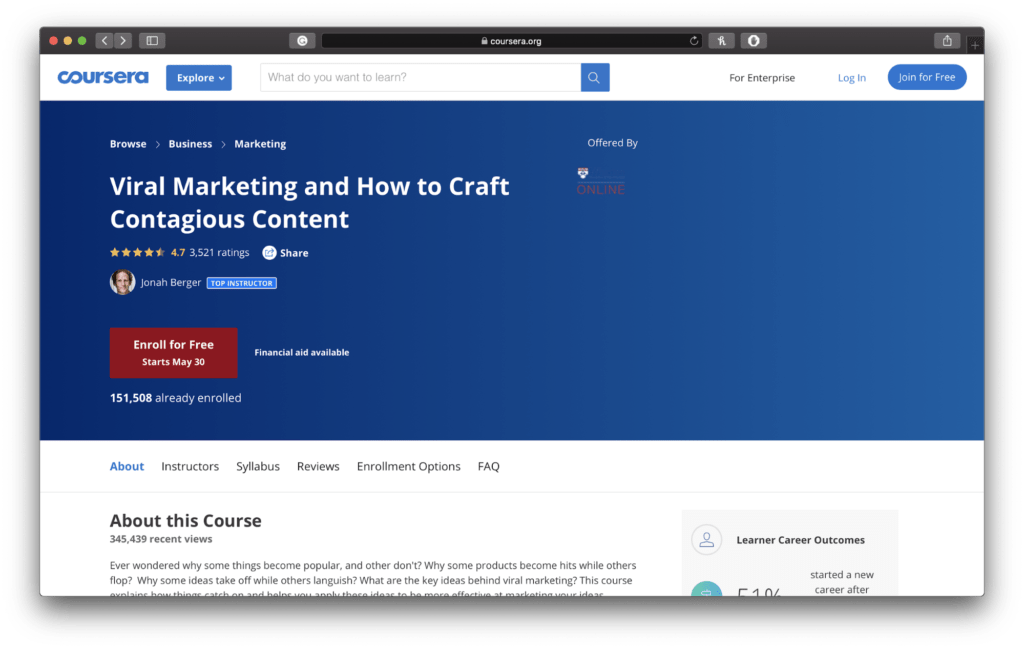Image resolution: width=1024 pixels, height=649 pixels.
Task: Toggle the Safari sidebar icon
Action: (x=152, y=40)
